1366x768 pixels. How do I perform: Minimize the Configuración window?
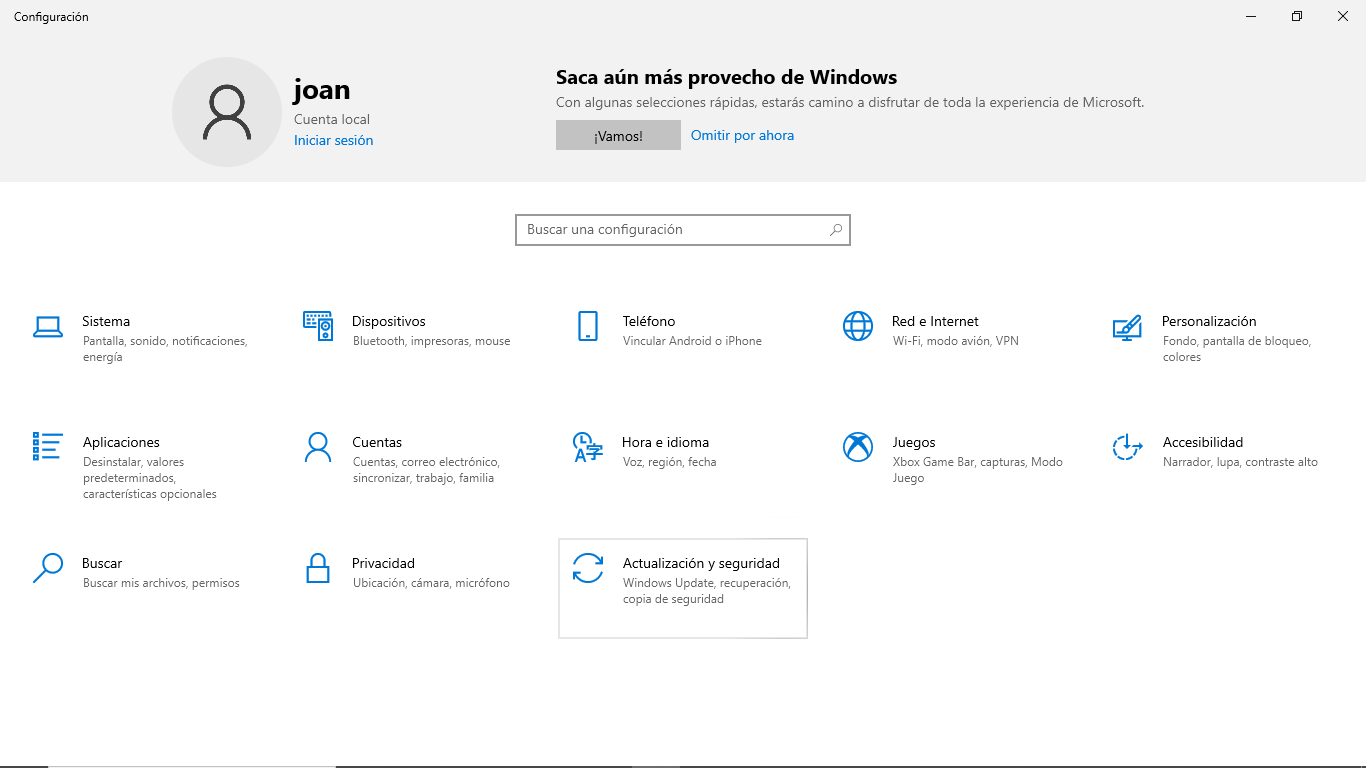(1251, 16)
